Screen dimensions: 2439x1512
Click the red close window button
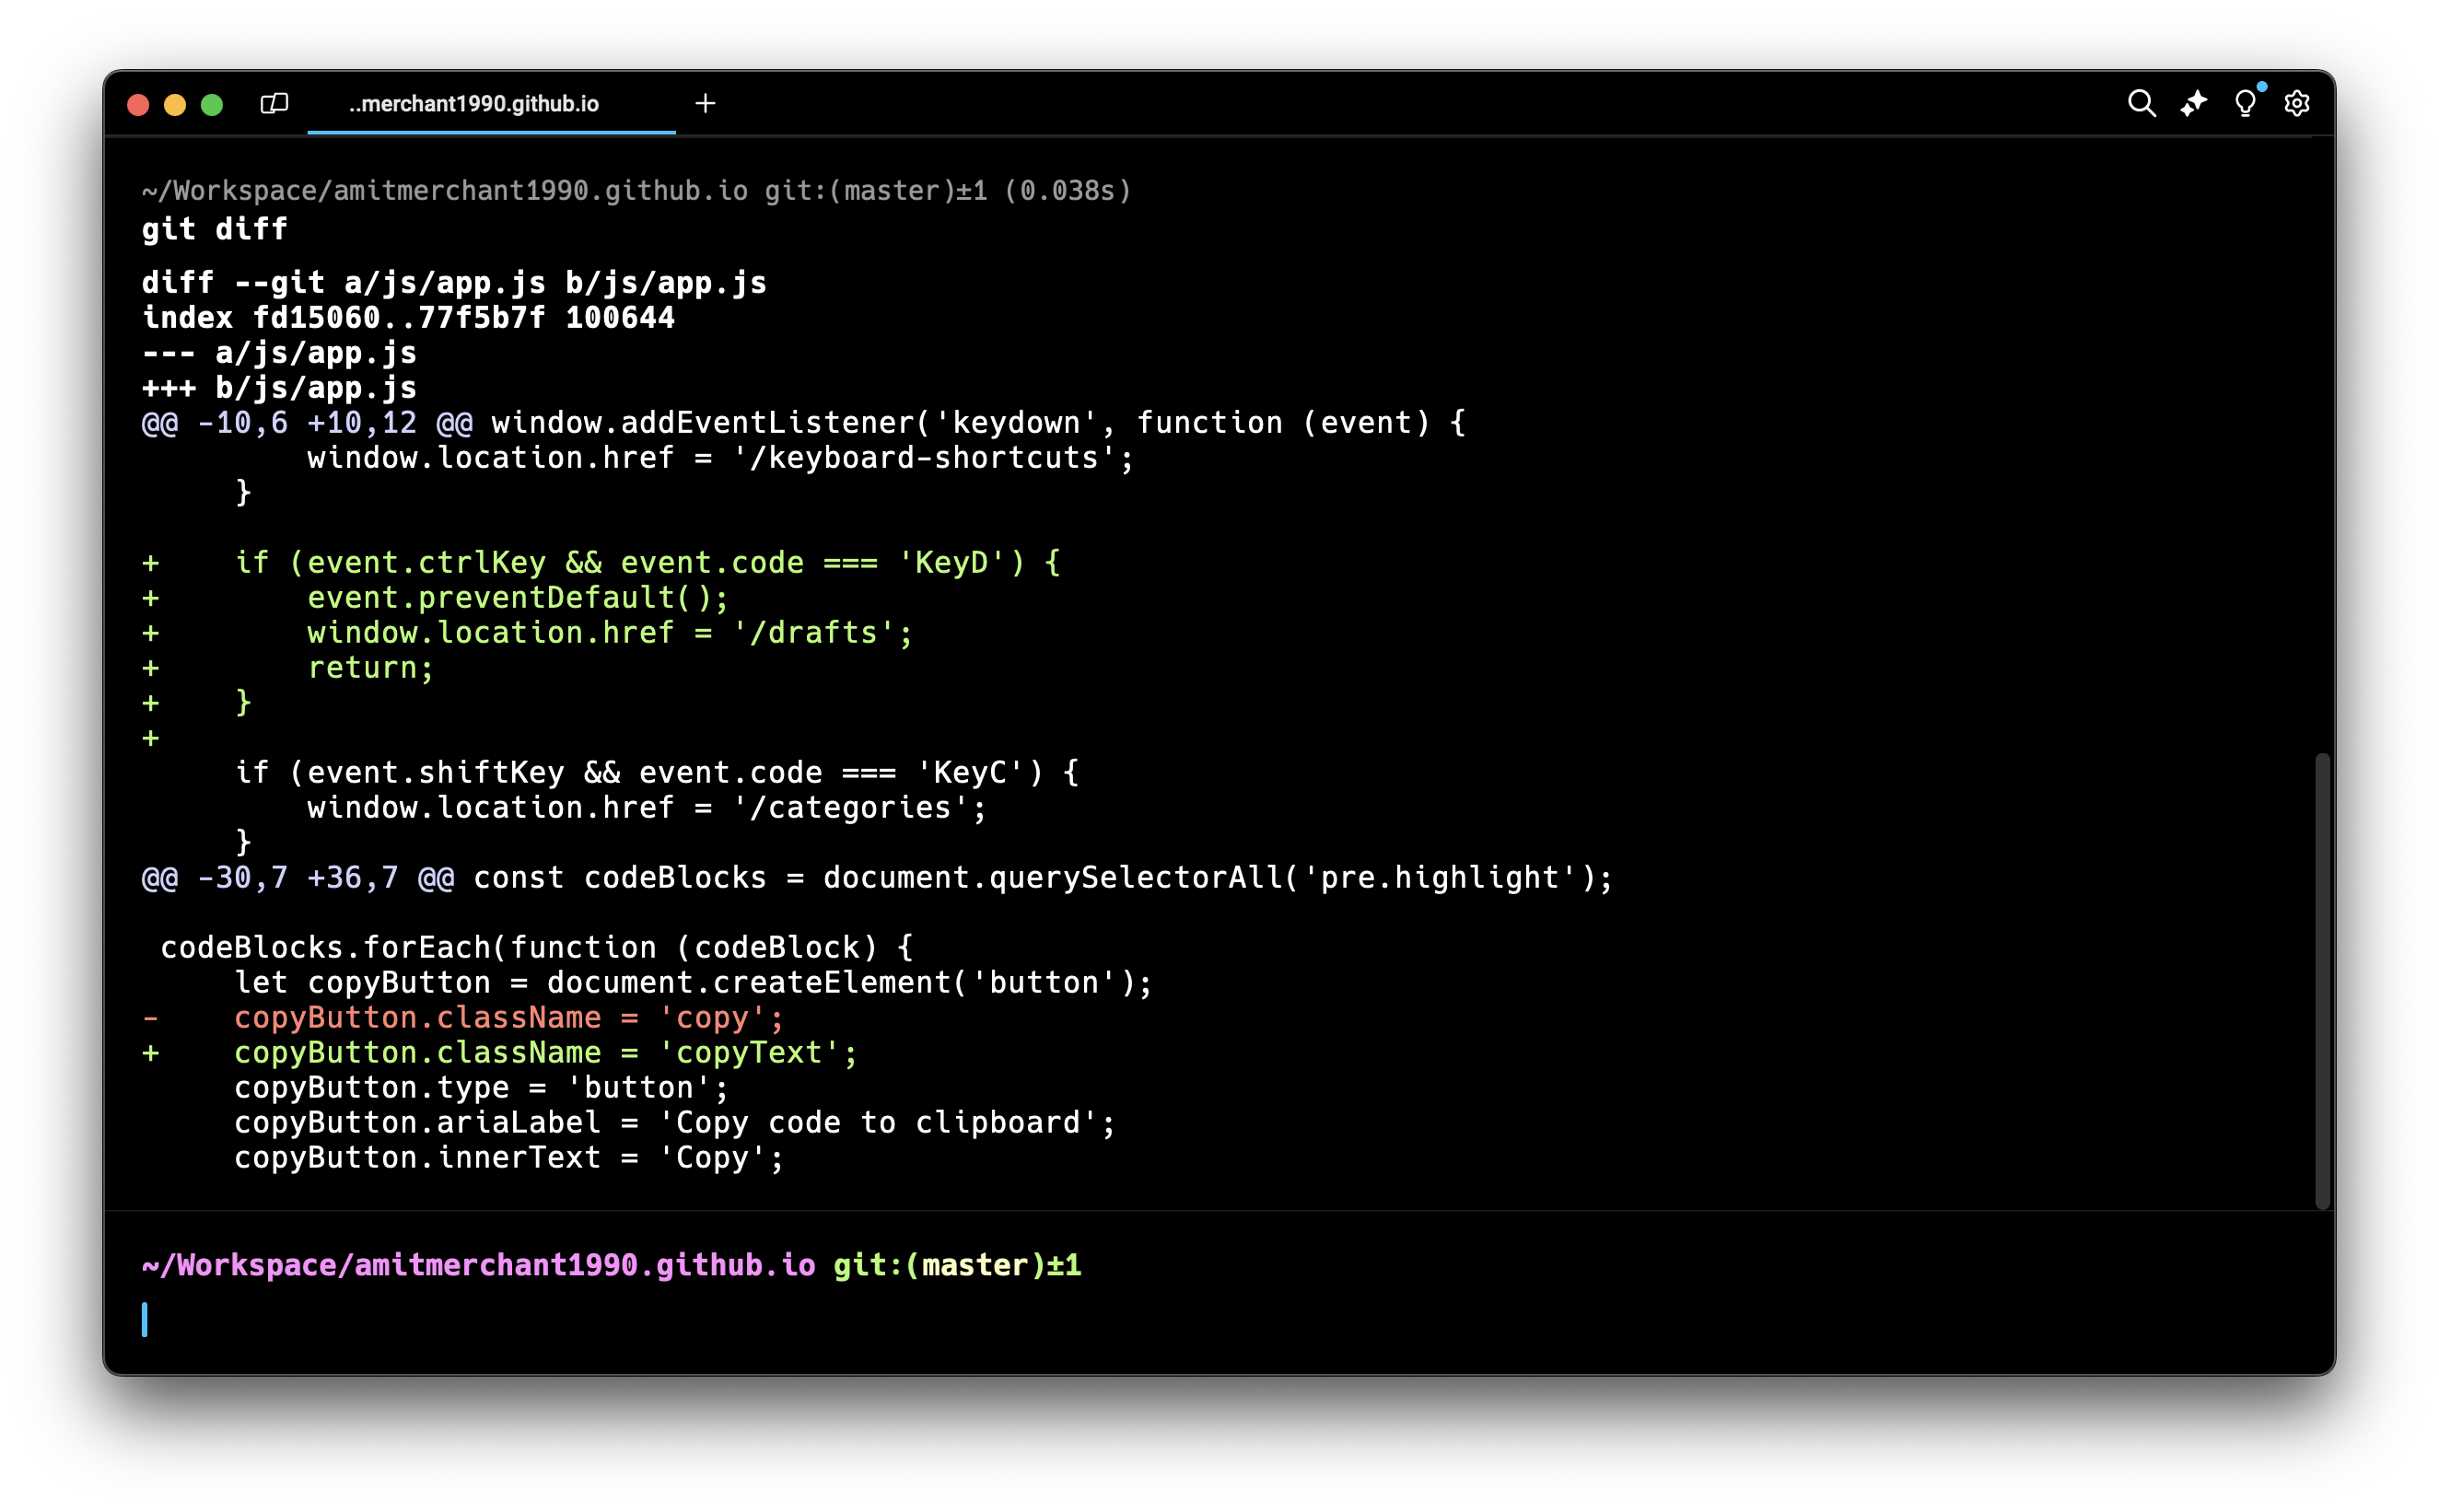click(x=138, y=104)
